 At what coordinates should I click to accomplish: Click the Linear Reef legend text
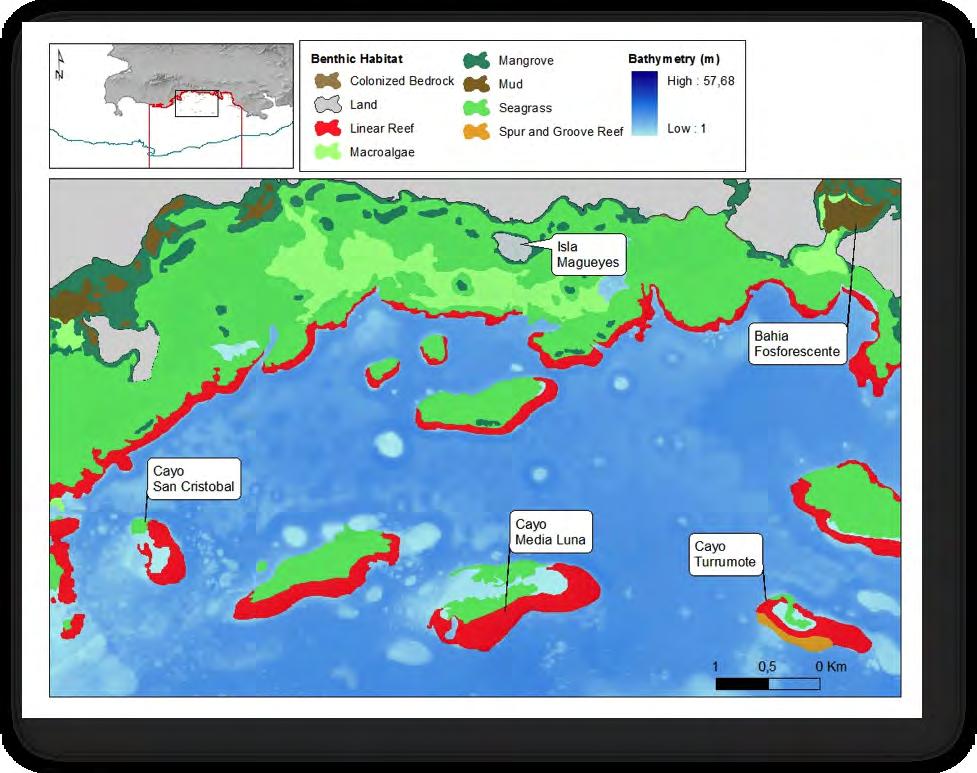(x=382, y=128)
